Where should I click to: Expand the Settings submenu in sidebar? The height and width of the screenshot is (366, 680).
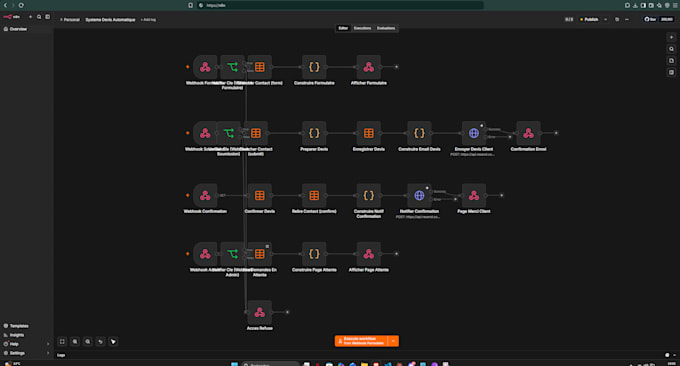pyautogui.click(x=48, y=353)
